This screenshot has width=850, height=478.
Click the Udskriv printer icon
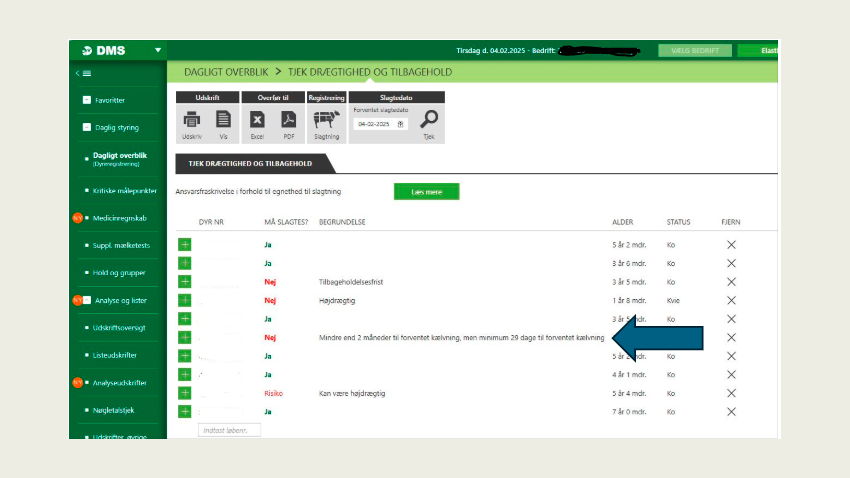pyautogui.click(x=191, y=119)
